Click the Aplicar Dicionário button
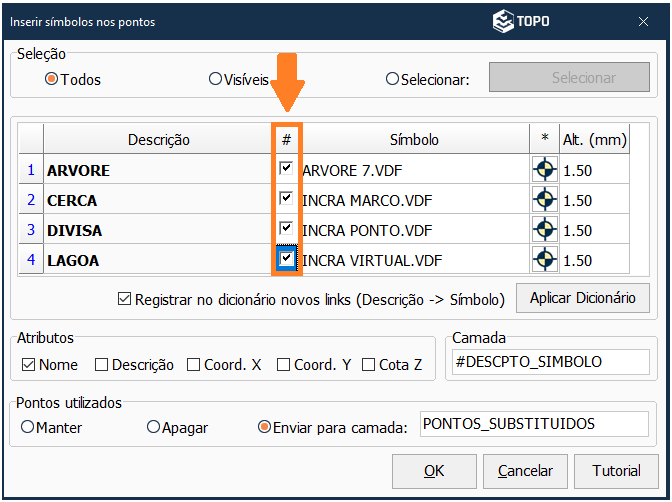The width and height of the screenshot is (672, 502). point(582,298)
